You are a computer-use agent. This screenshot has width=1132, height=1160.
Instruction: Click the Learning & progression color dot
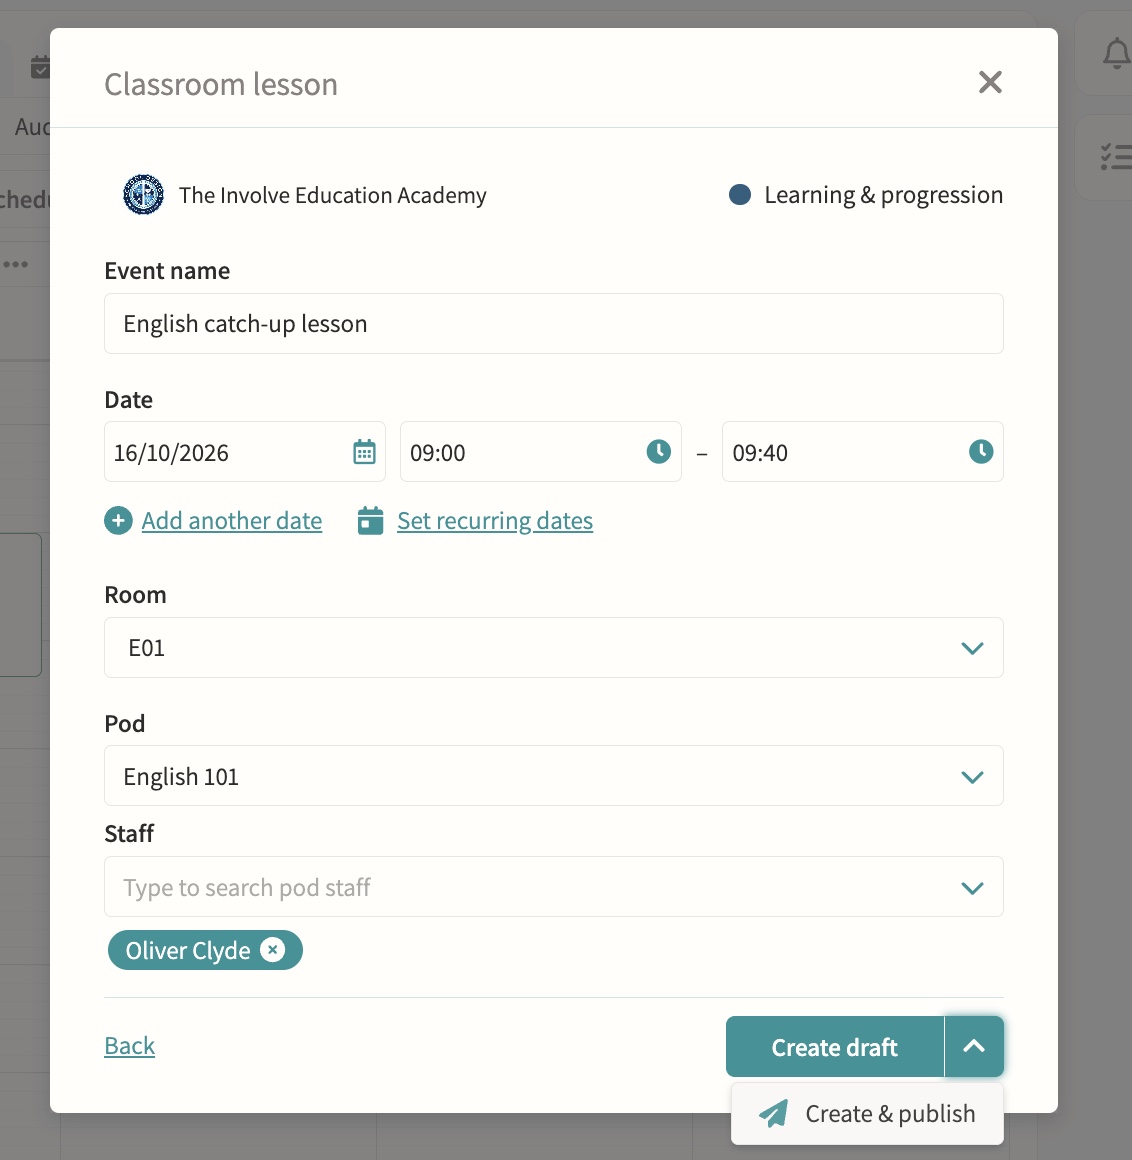tap(740, 195)
